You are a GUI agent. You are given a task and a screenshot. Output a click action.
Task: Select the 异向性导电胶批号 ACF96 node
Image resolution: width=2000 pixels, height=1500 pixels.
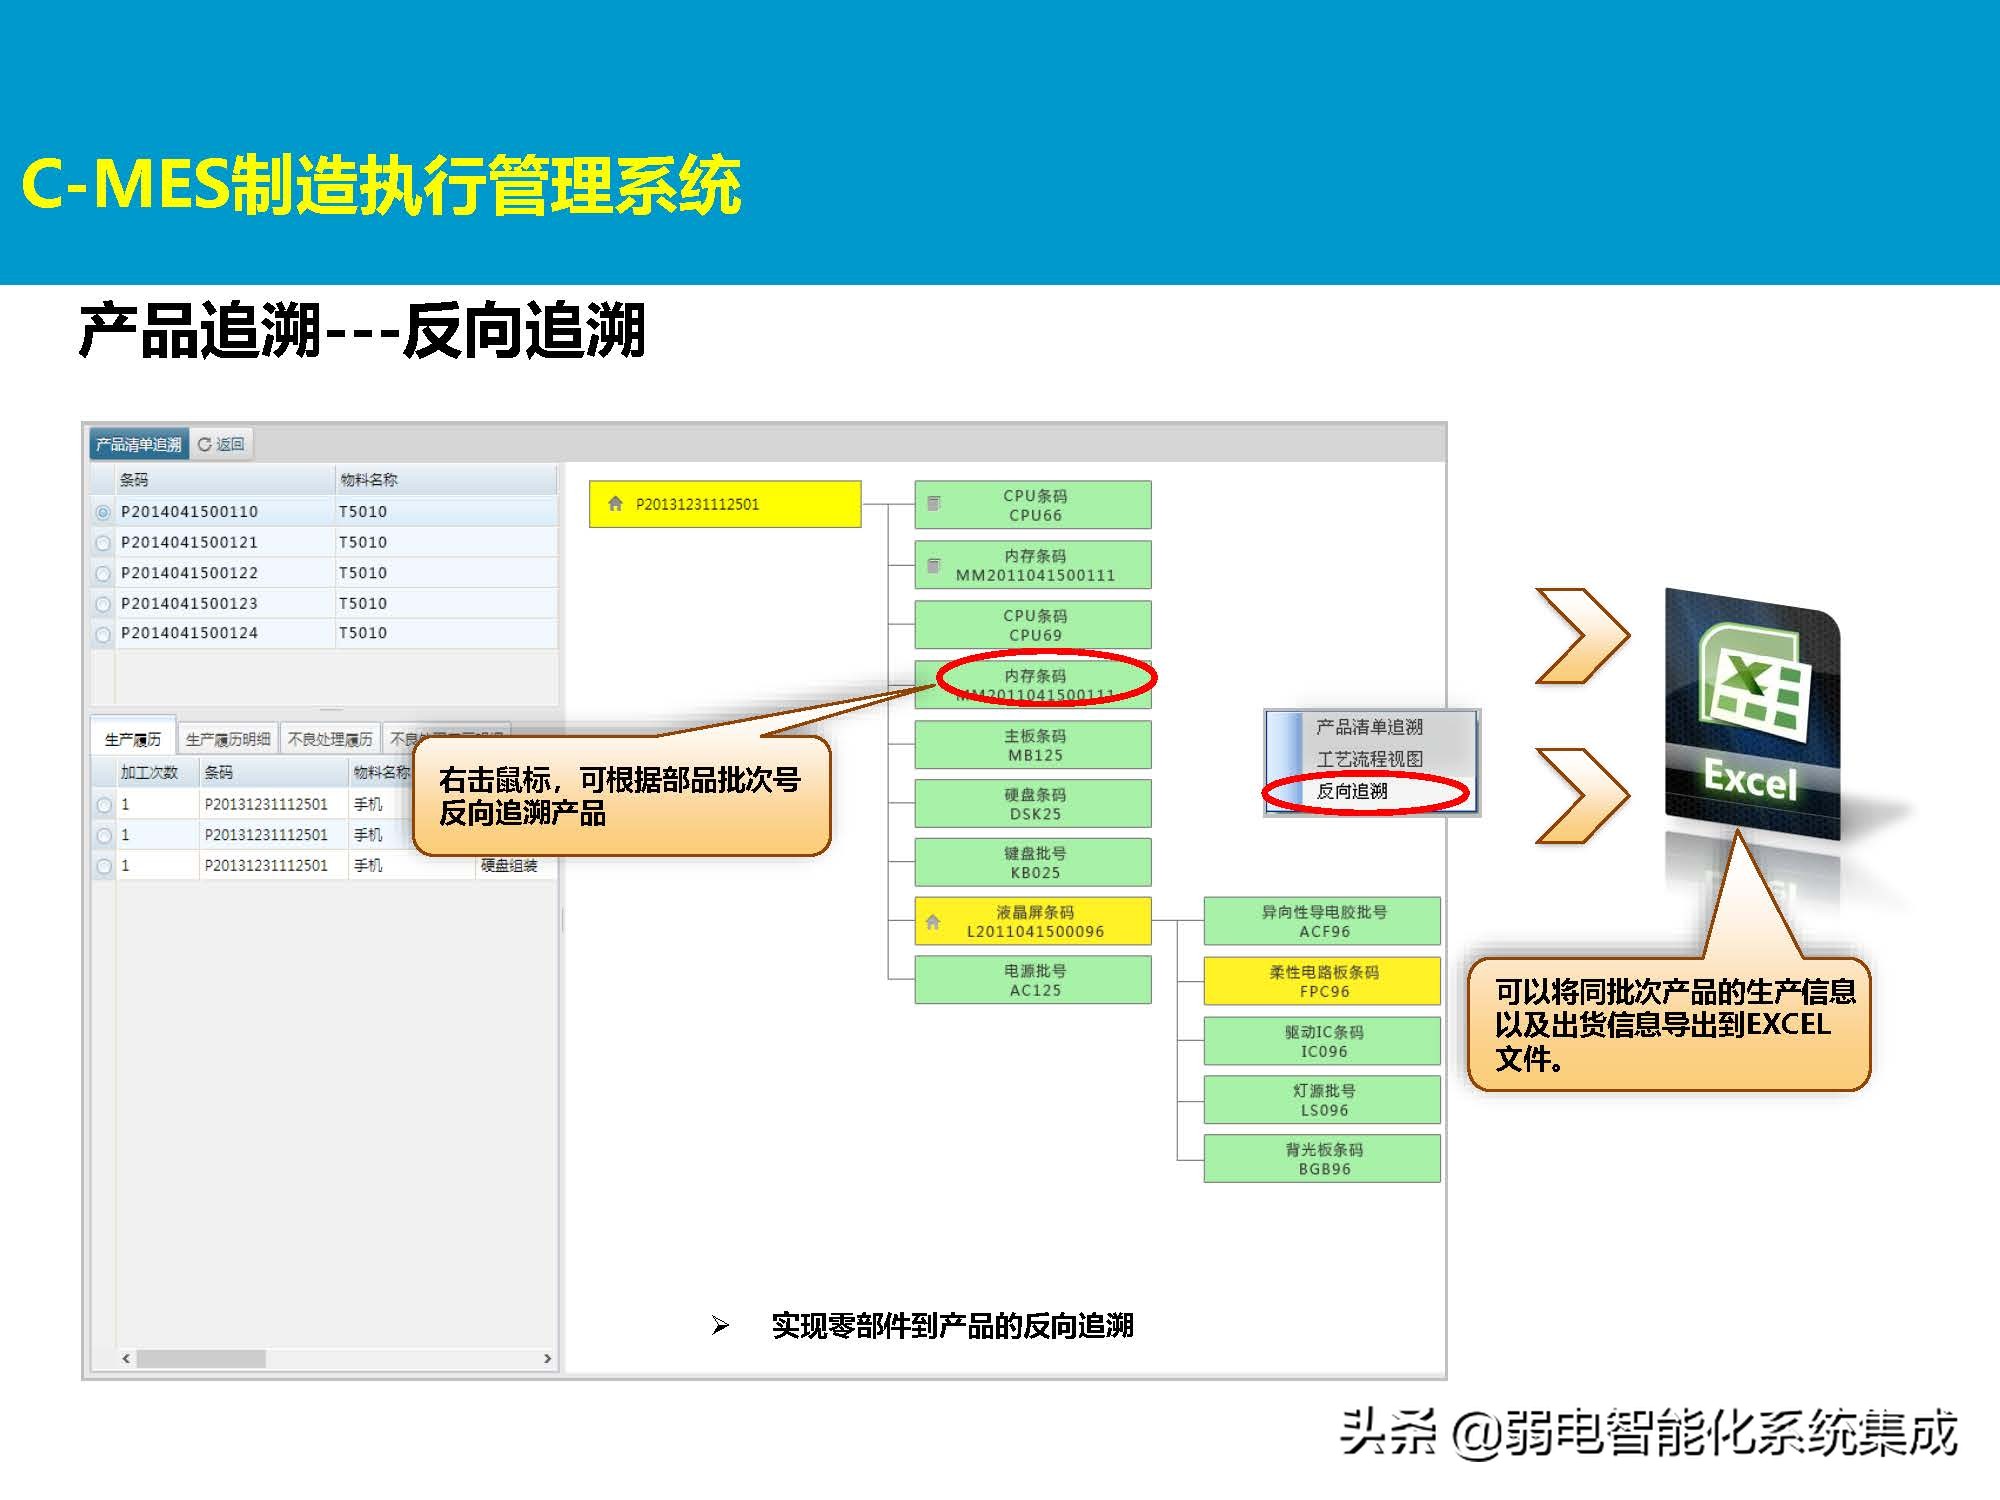point(1322,921)
